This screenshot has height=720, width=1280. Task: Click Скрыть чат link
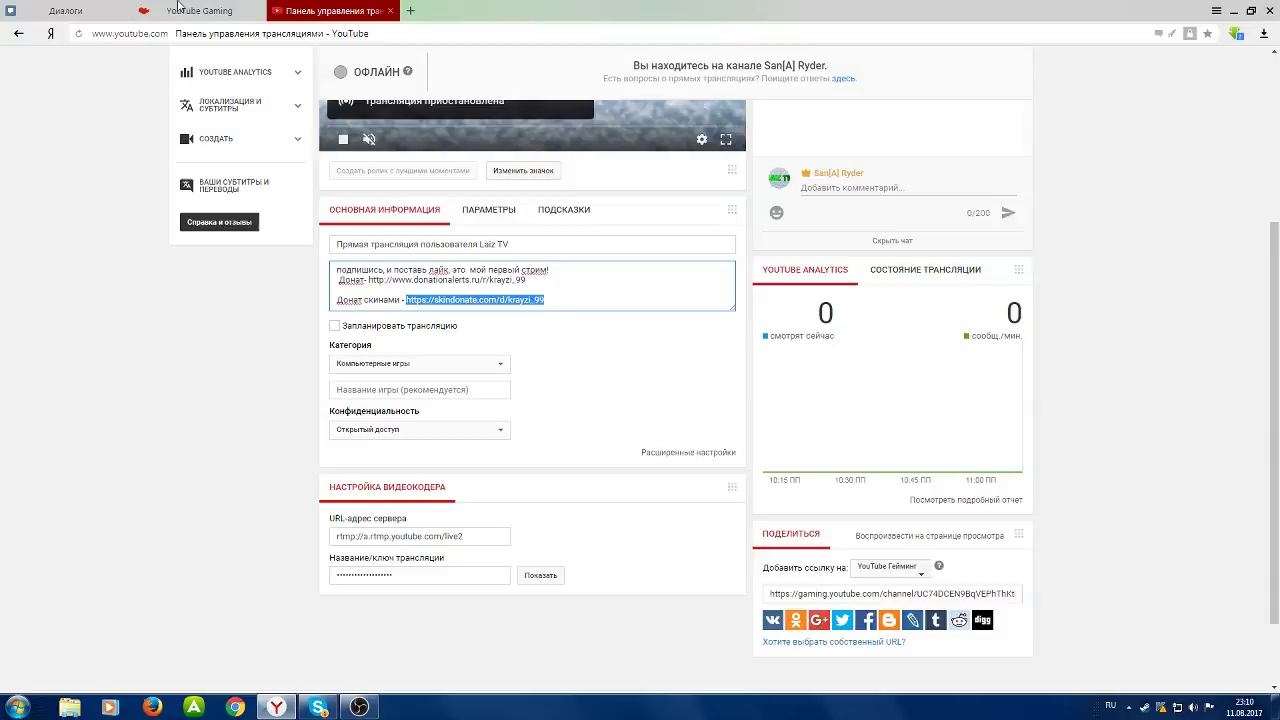click(x=892, y=240)
